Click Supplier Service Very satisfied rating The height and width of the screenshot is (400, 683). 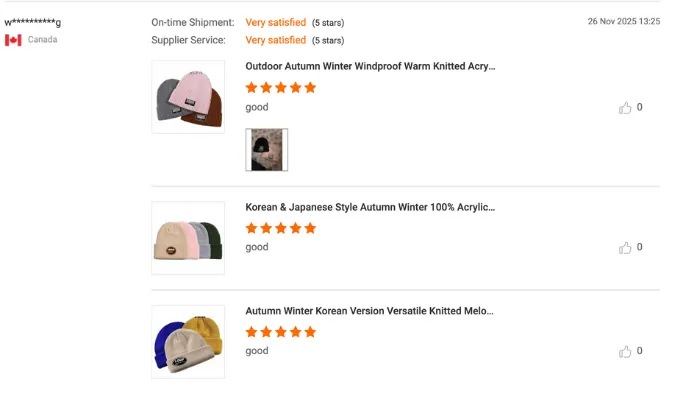(x=276, y=40)
